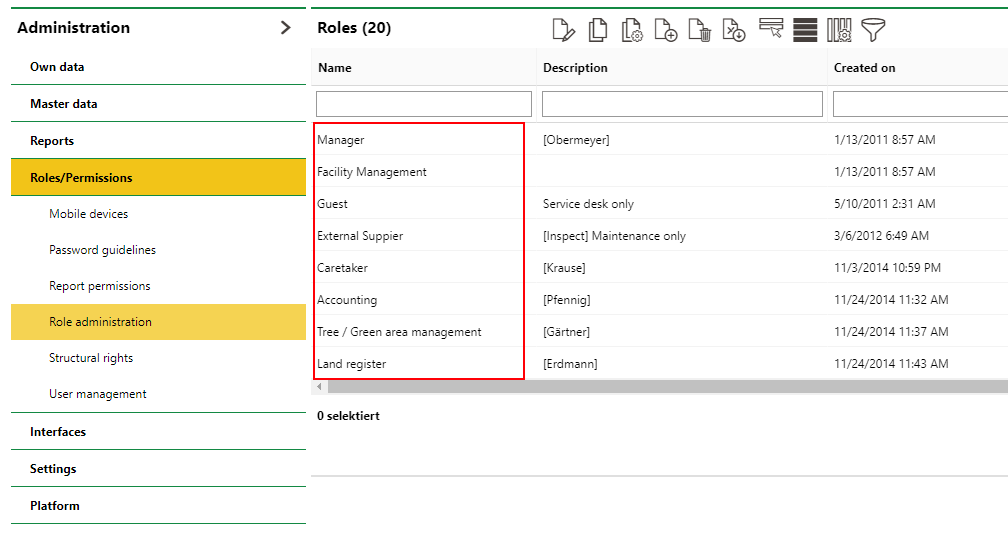Click the Description column filter field

pos(682,104)
